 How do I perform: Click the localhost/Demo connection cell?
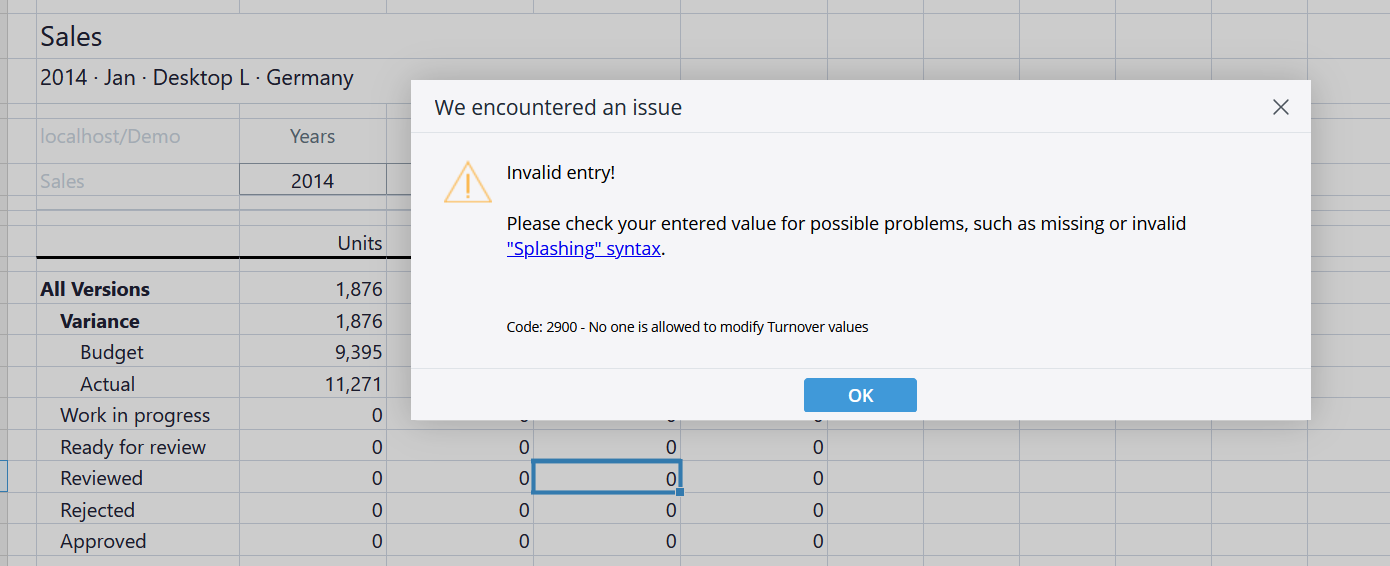tap(110, 136)
